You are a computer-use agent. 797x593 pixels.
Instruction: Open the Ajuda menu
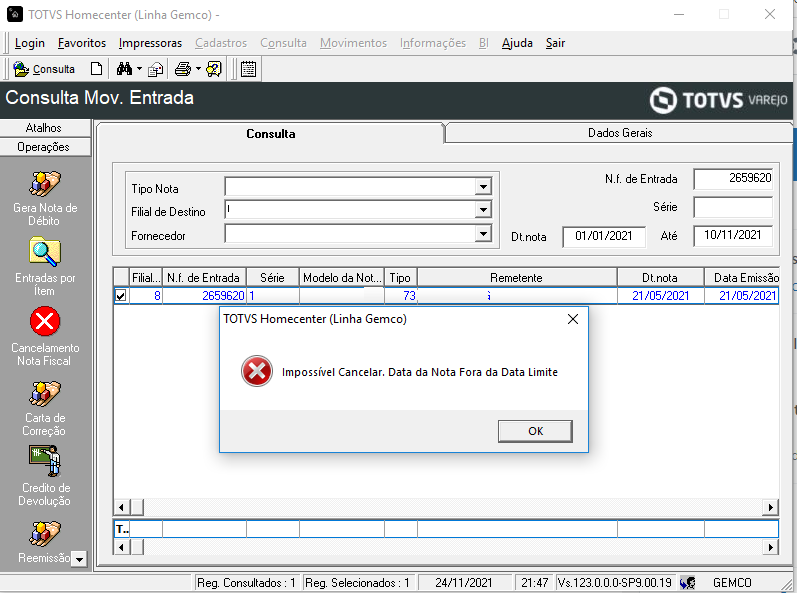pos(517,43)
